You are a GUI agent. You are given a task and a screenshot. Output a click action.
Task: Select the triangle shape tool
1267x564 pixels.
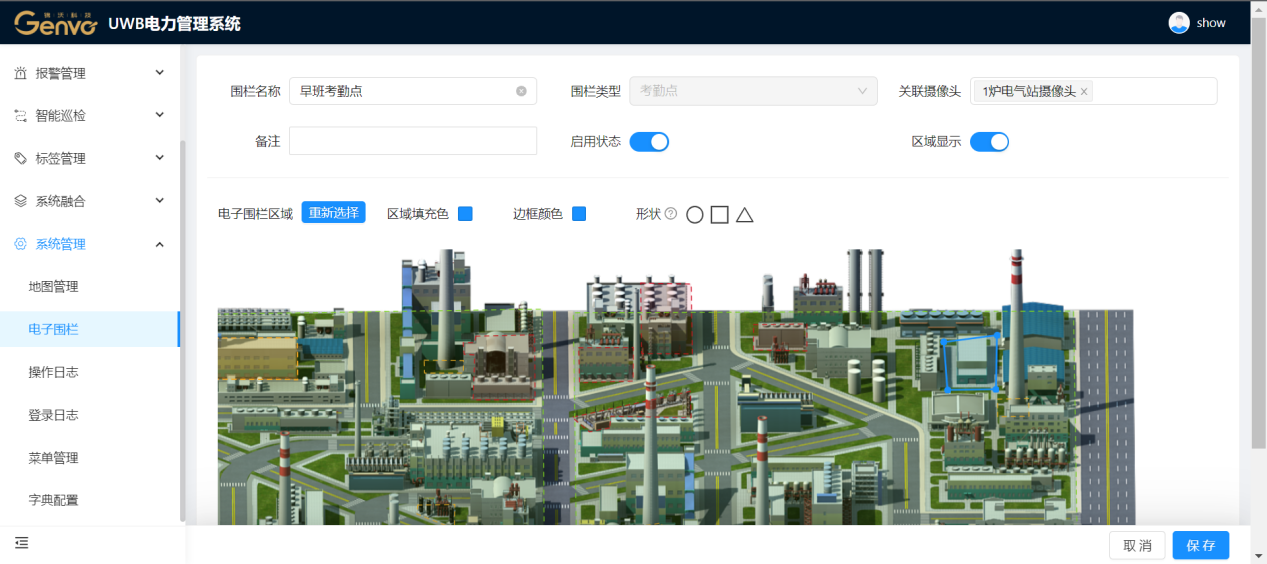point(745,214)
